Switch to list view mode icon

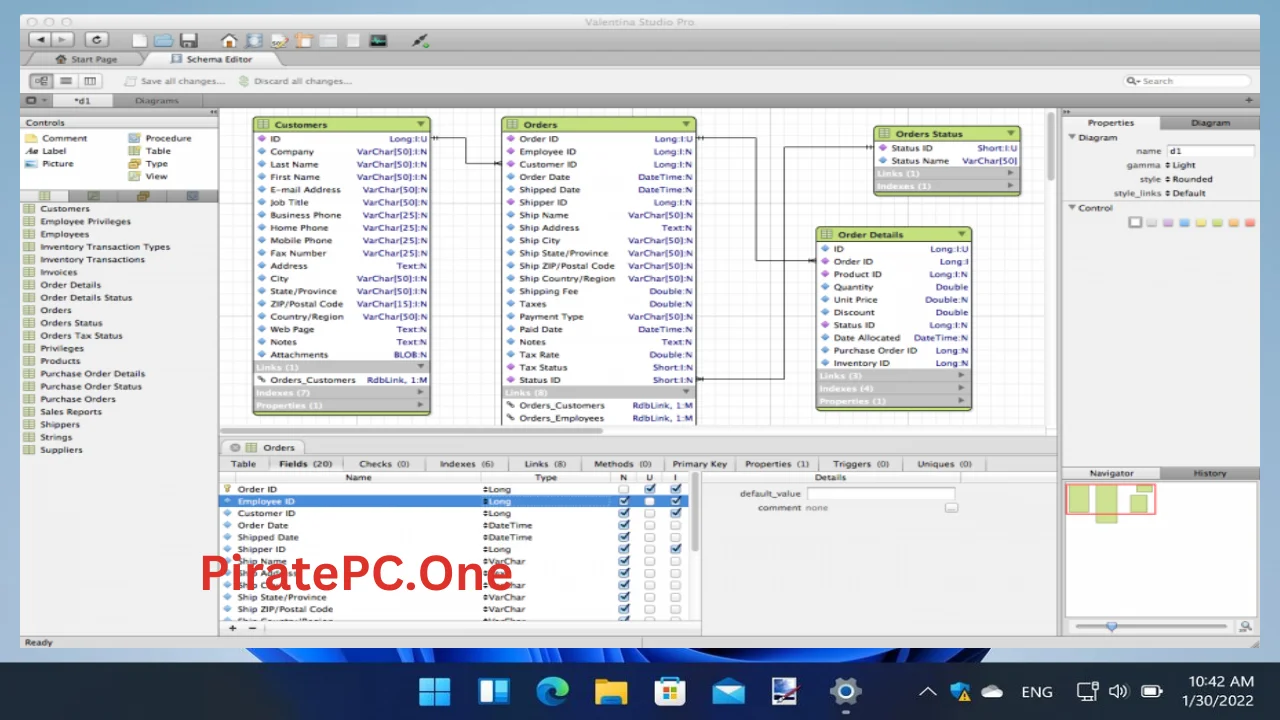(x=66, y=81)
